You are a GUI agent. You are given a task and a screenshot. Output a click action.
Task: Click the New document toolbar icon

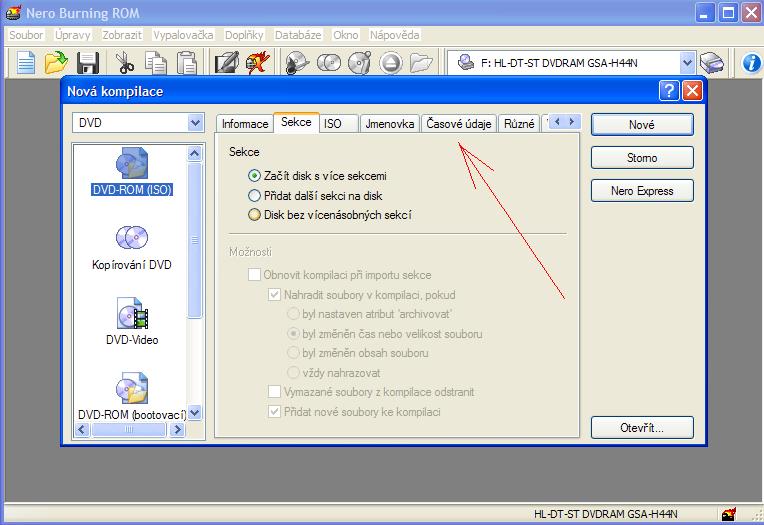[26, 63]
